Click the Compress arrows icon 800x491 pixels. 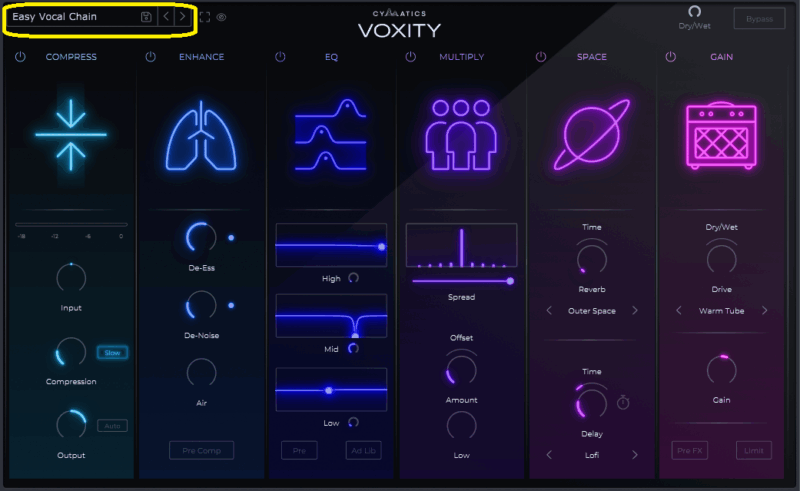pyautogui.click(x=71, y=135)
